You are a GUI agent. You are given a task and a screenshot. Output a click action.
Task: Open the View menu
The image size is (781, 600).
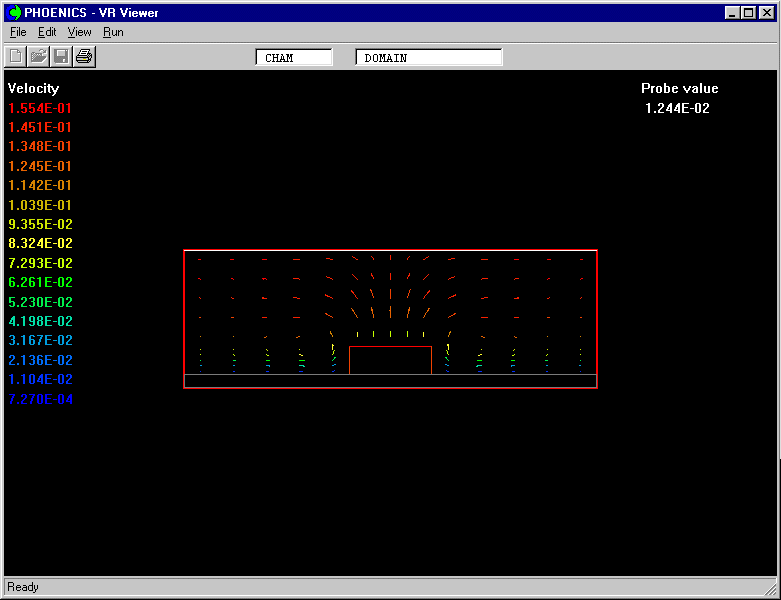(79, 32)
